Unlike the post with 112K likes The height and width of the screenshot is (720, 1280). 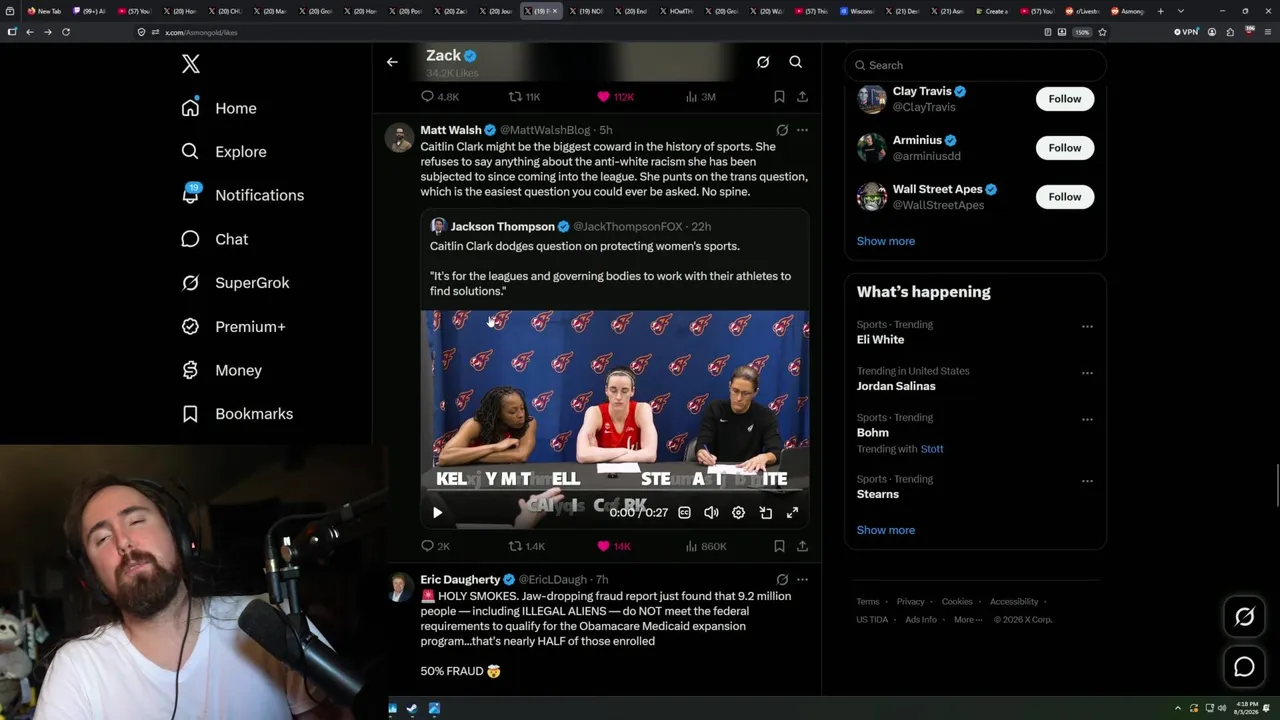(603, 97)
